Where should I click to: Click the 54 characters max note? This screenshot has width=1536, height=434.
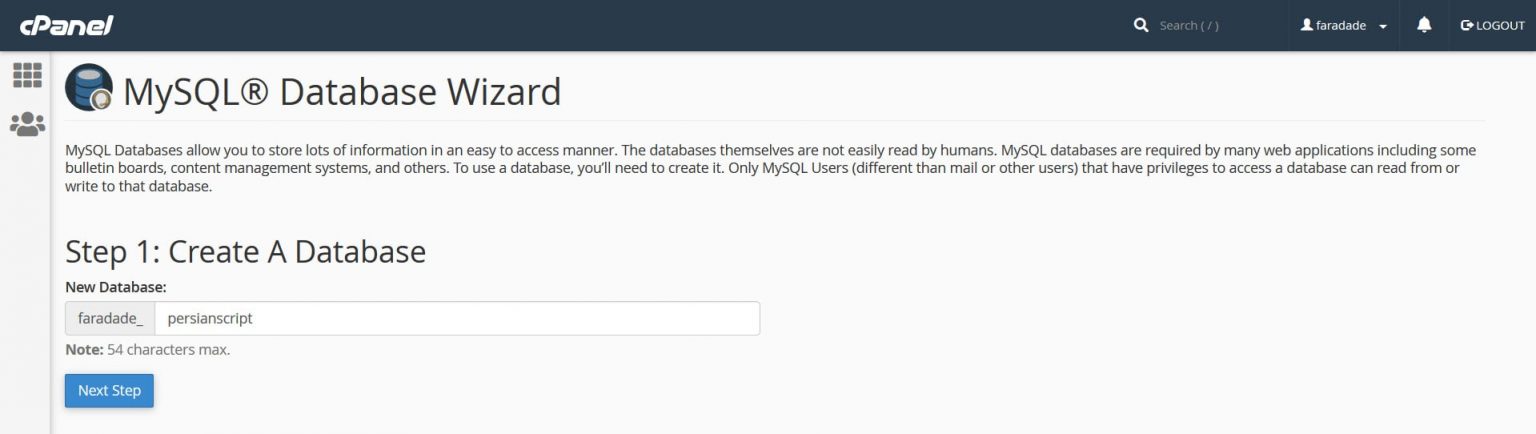click(147, 350)
